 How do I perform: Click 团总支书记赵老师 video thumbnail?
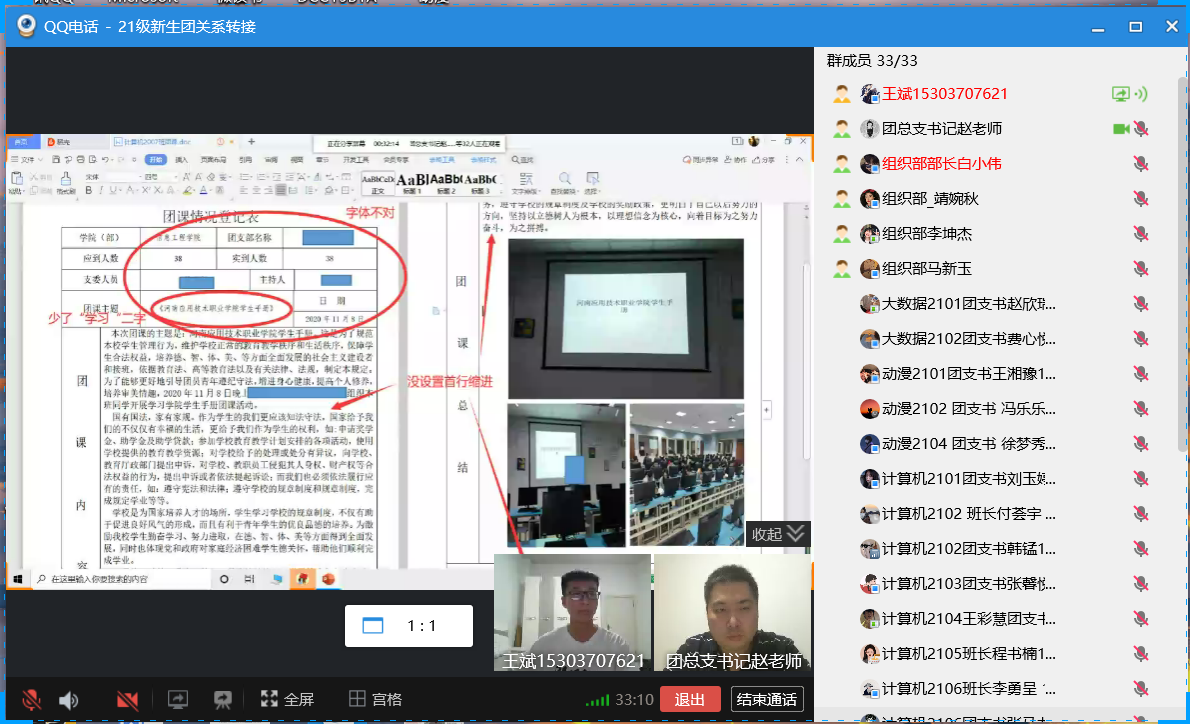[732, 610]
